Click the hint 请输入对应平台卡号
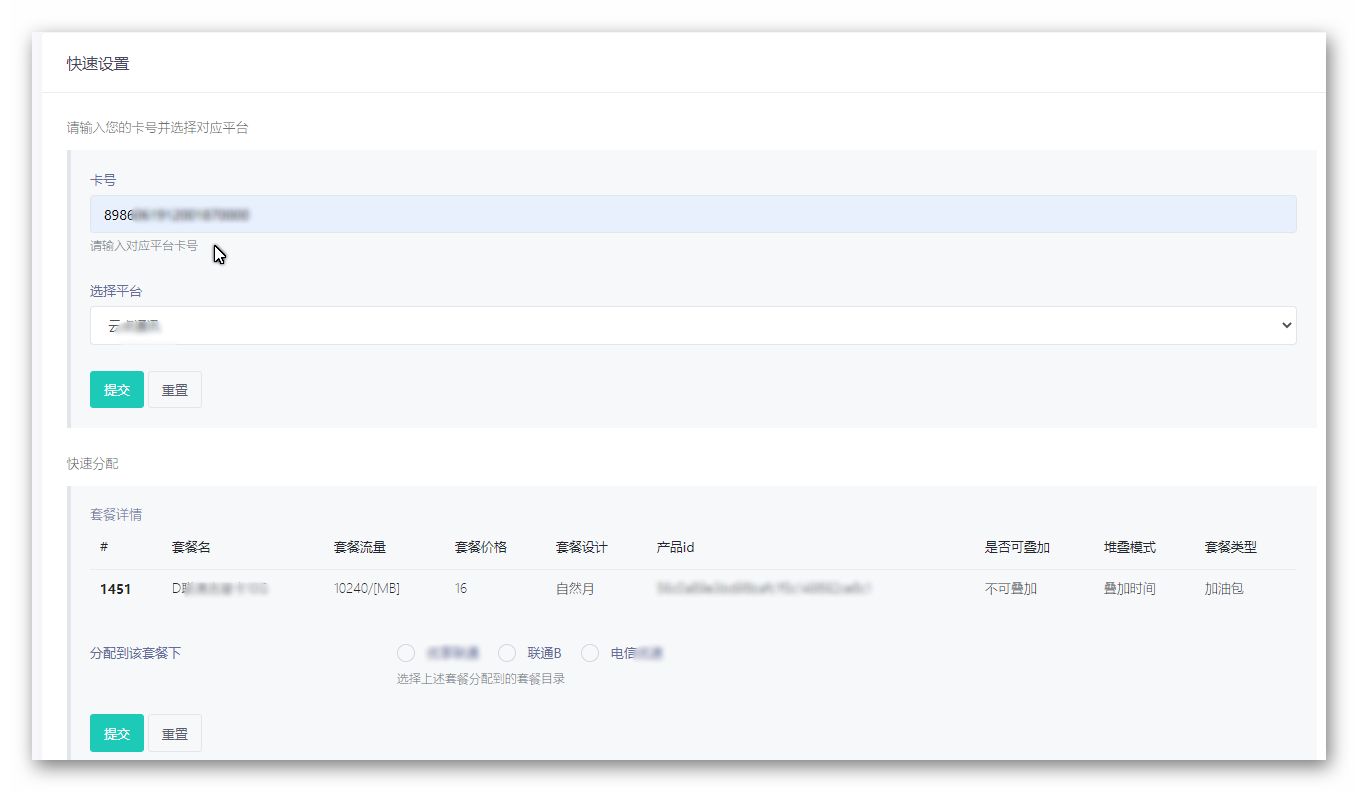1358x792 pixels. tap(144, 245)
